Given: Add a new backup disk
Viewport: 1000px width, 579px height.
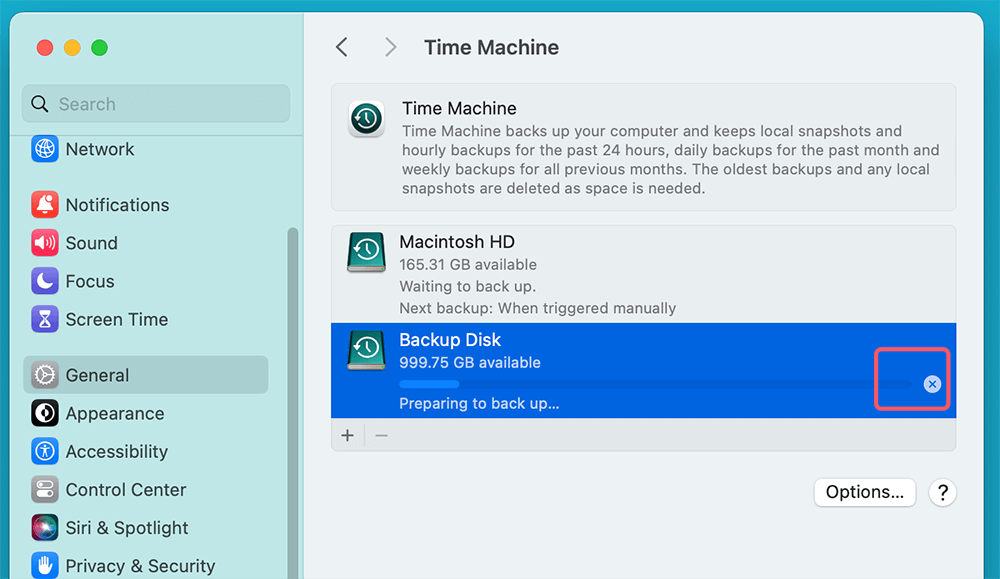Looking at the screenshot, I should (x=348, y=435).
